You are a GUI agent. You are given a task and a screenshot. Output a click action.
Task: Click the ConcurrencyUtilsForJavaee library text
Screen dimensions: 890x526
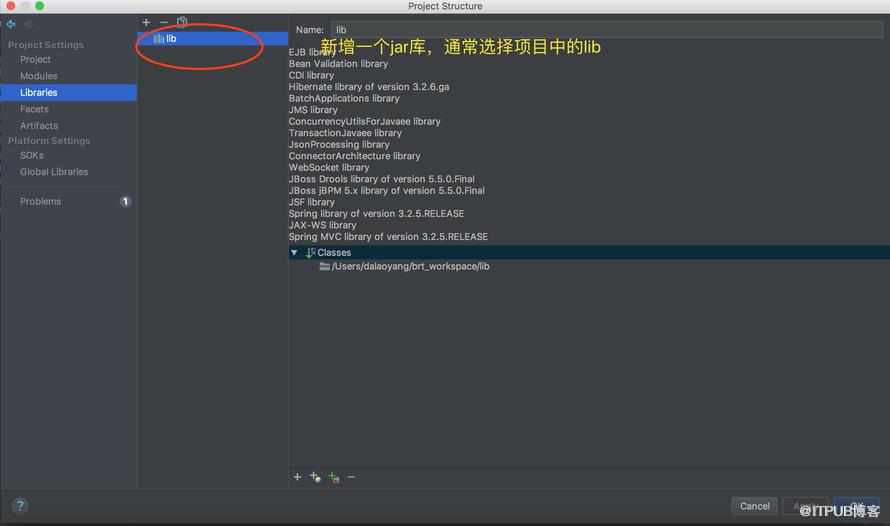click(x=364, y=121)
